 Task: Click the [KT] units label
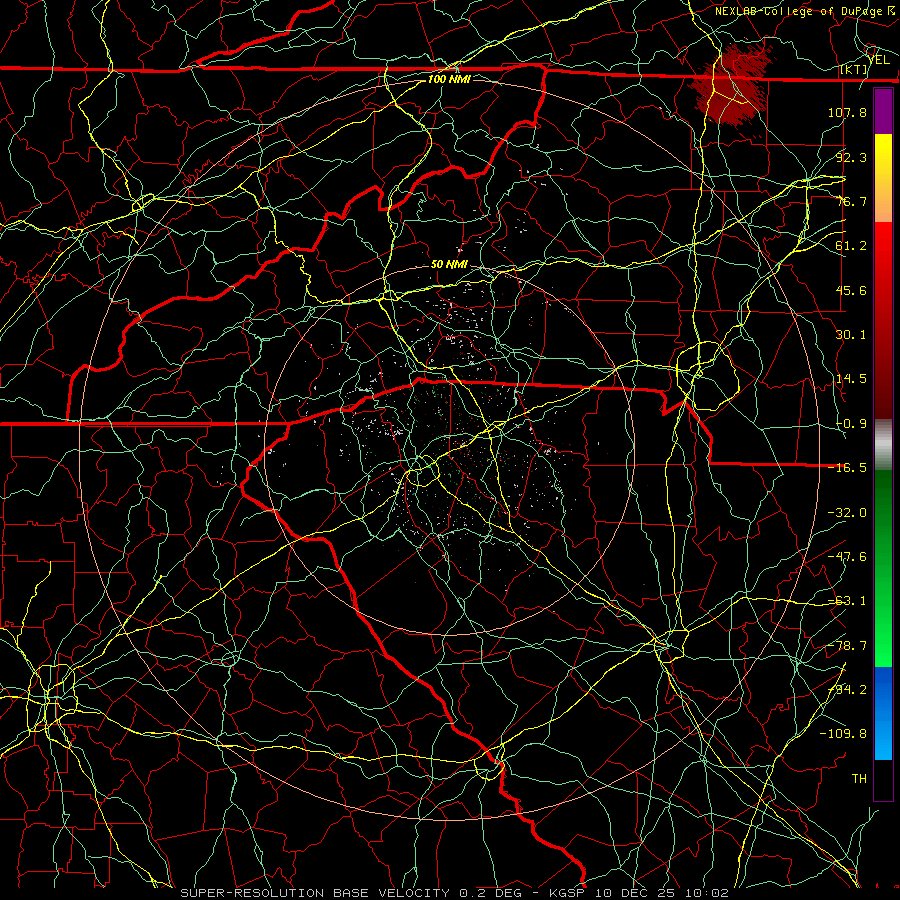[854, 69]
